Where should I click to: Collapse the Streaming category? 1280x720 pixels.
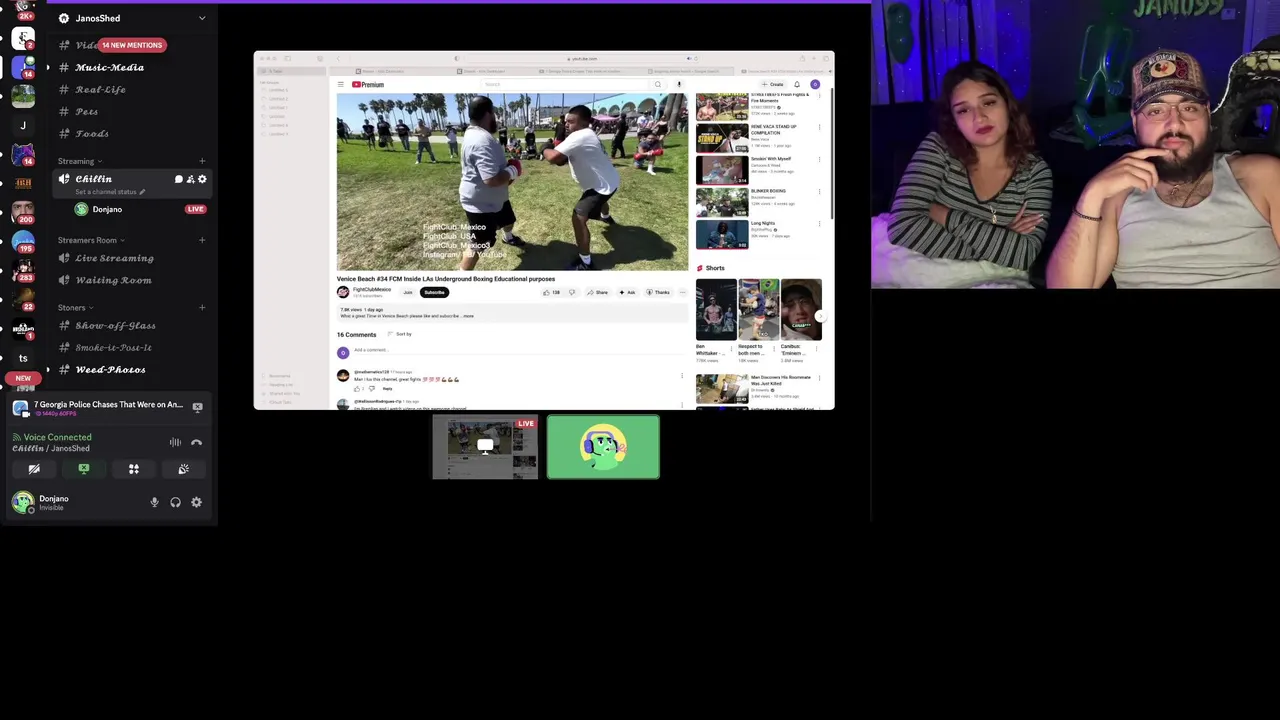[x=79, y=161]
